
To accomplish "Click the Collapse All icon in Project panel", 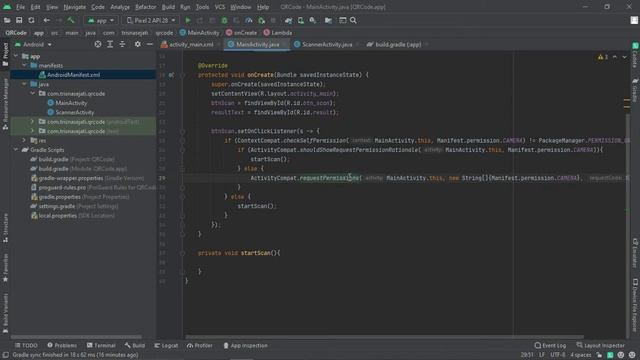I will click(122, 44).
